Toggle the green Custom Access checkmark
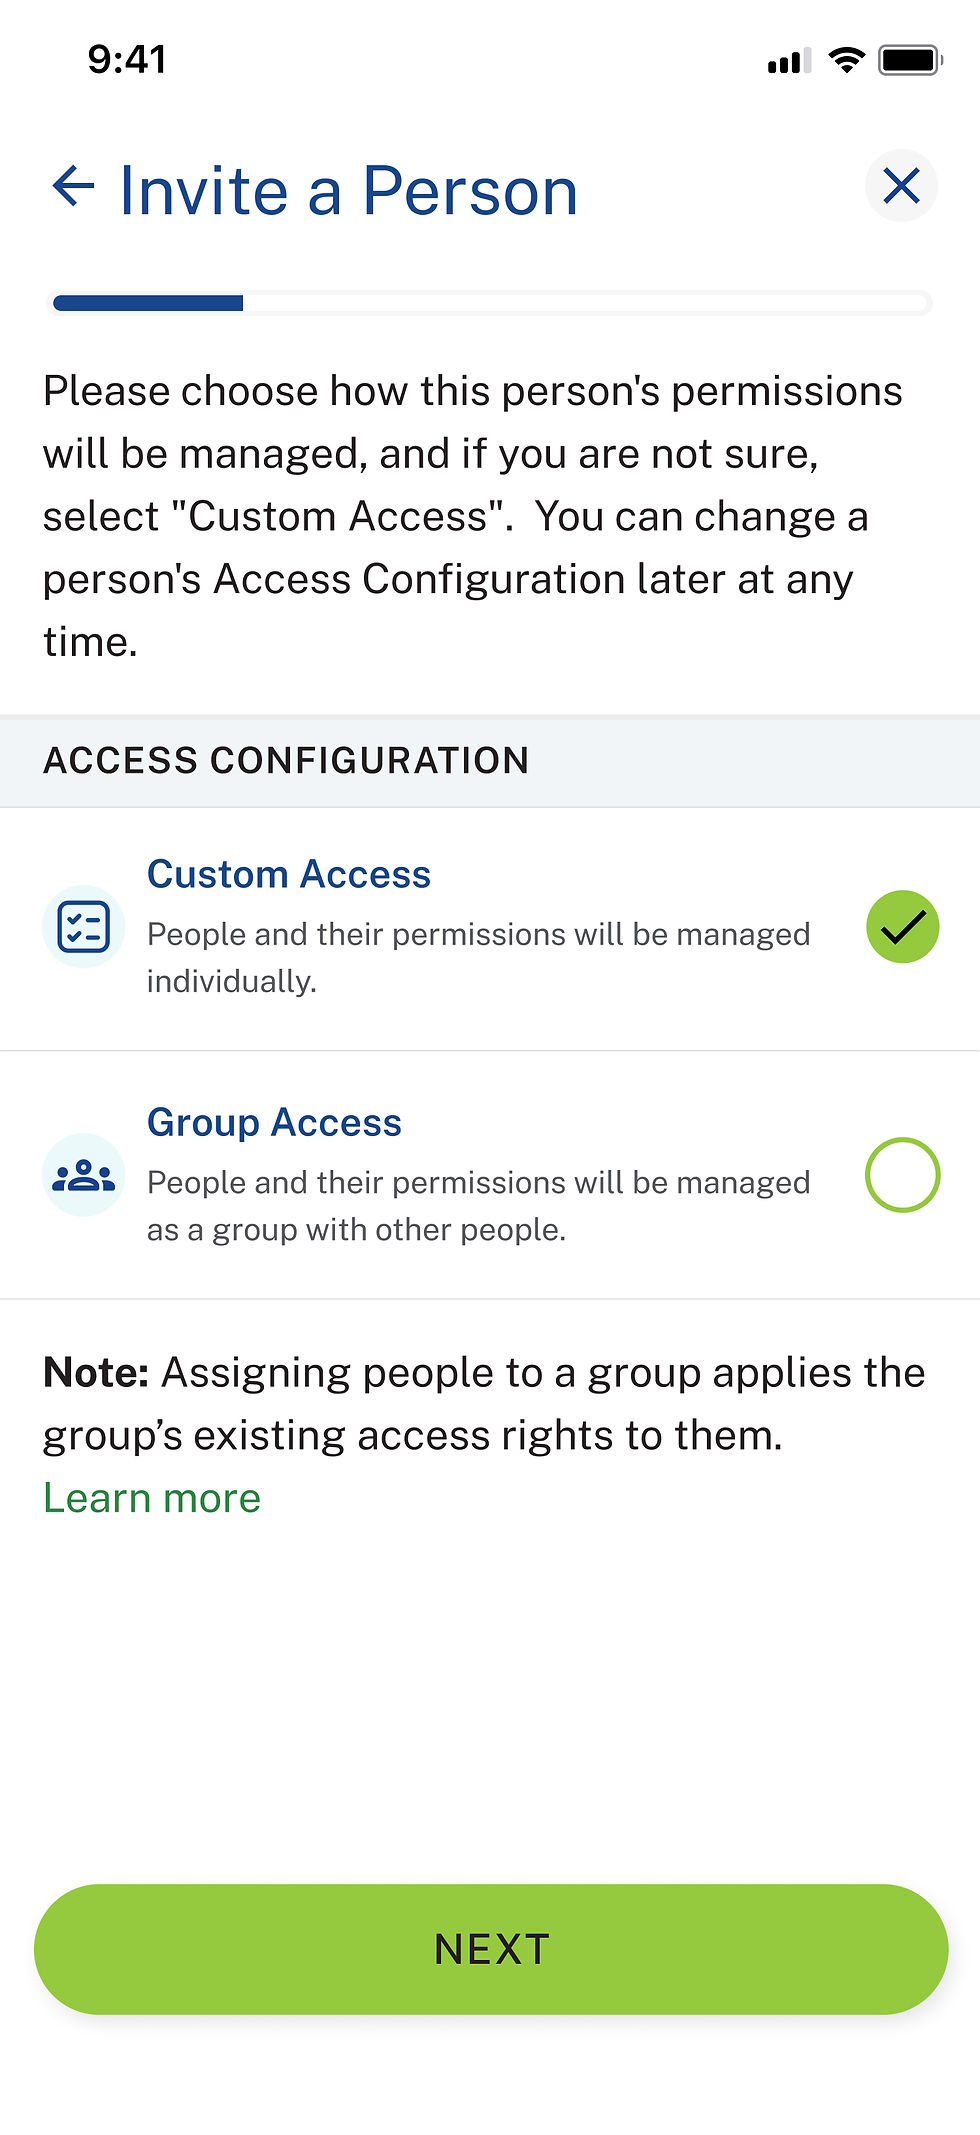Viewport: 980px width, 2135px height. click(902, 927)
